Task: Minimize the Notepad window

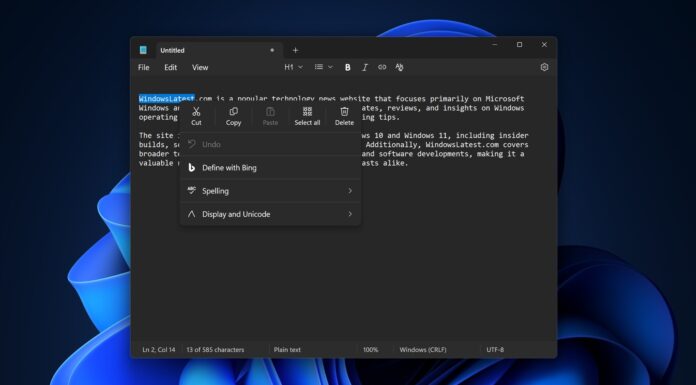Action: pyautogui.click(x=494, y=44)
